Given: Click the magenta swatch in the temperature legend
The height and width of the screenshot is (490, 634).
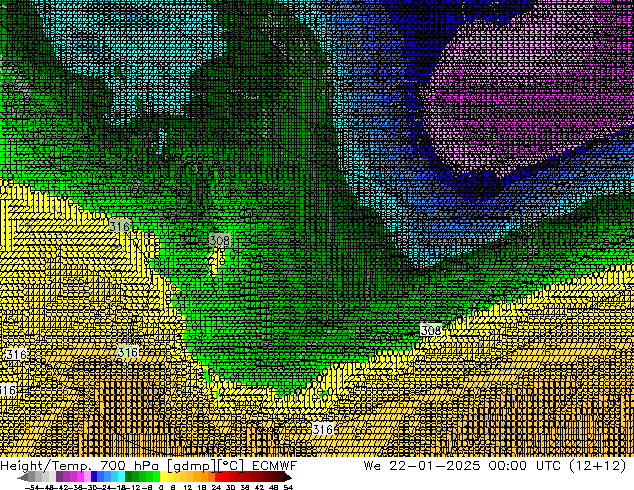Looking at the screenshot, I should [x=77, y=477].
